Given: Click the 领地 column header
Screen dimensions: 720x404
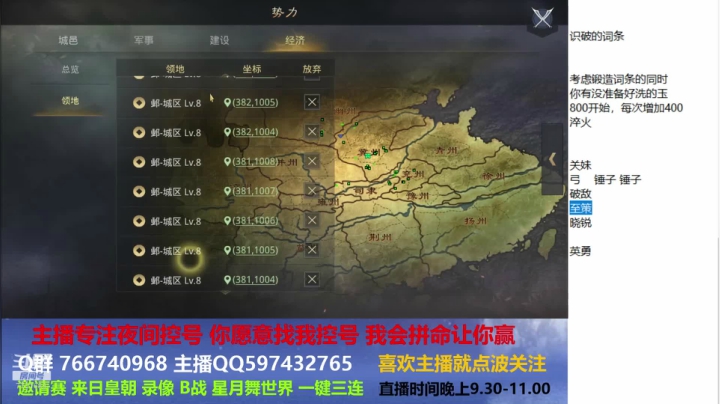Looking at the screenshot, I should [x=175, y=69].
